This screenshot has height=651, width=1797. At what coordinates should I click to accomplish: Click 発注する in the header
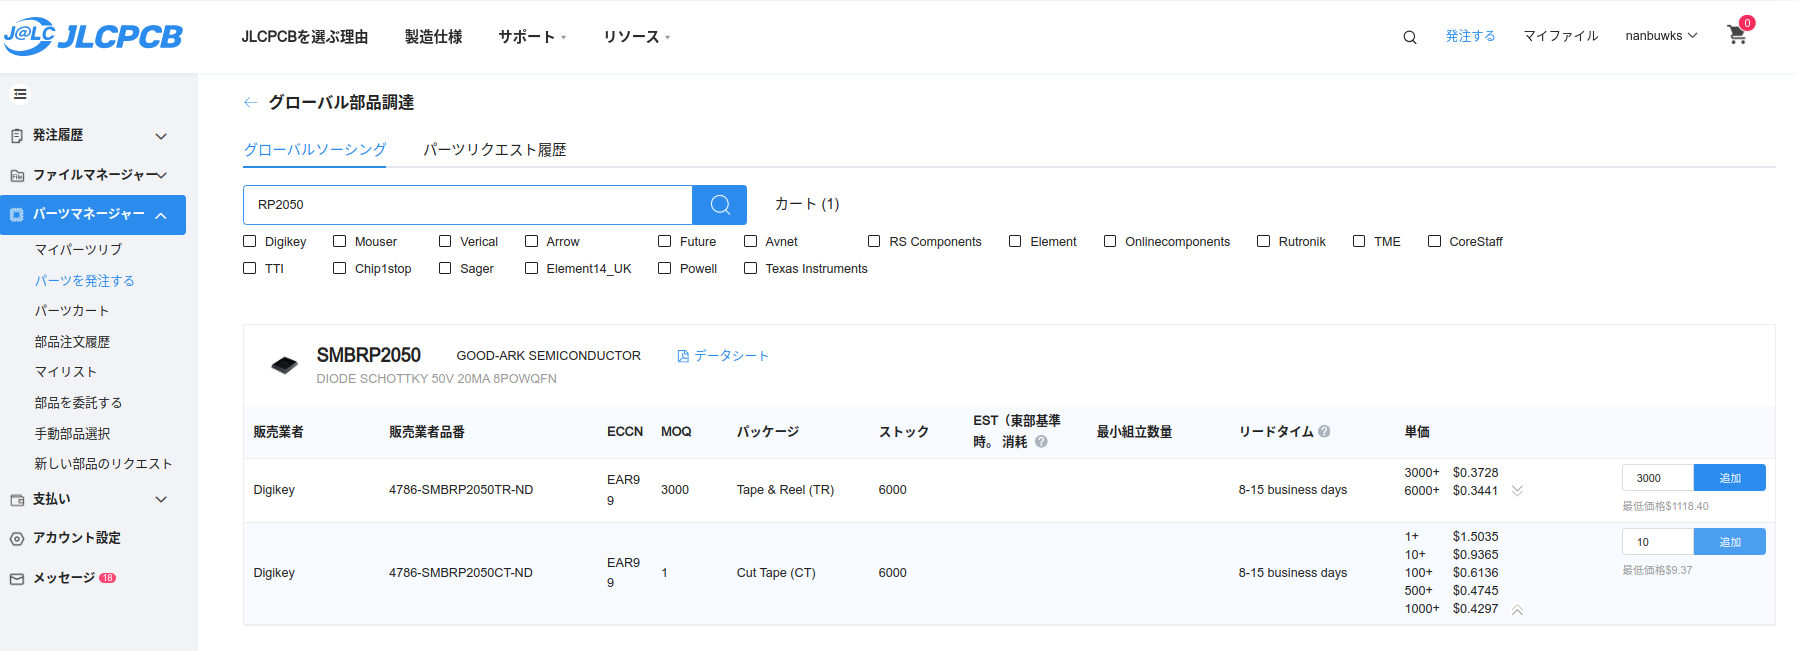tap(1471, 36)
